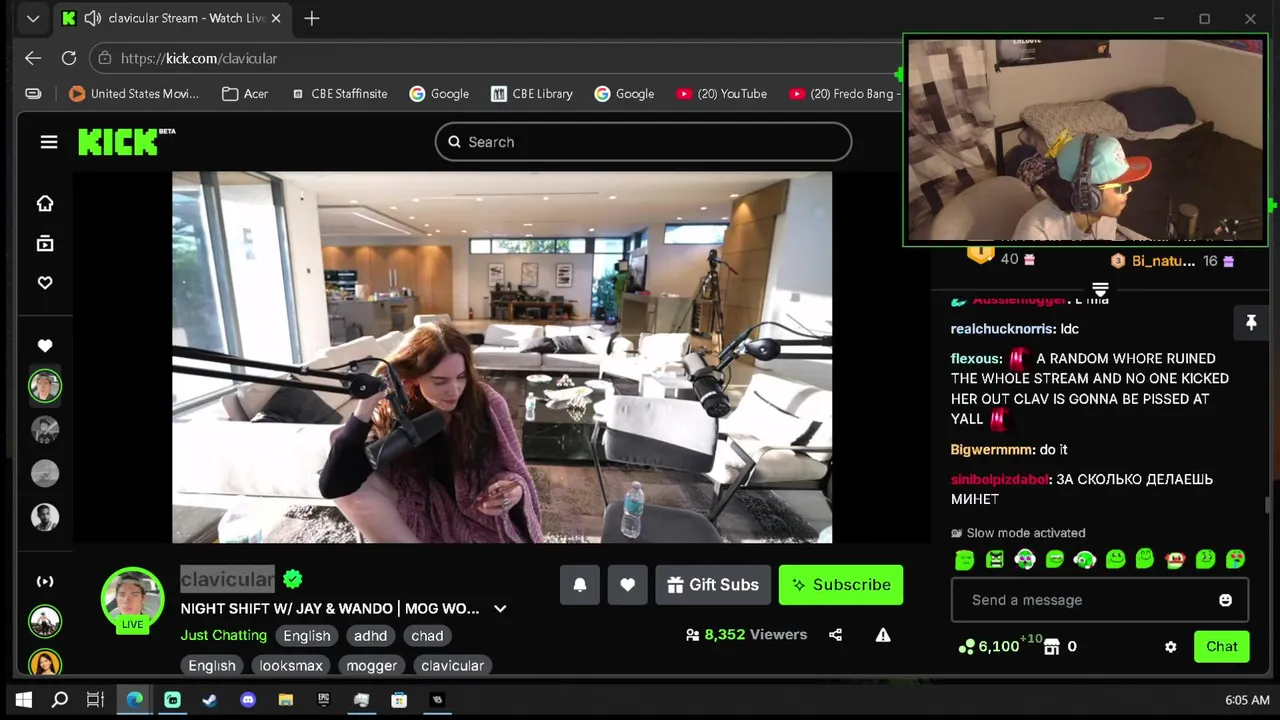The width and height of the screenshot is (1280, 720).
Task: Open a new browser tab
Action: click(312, 18)
